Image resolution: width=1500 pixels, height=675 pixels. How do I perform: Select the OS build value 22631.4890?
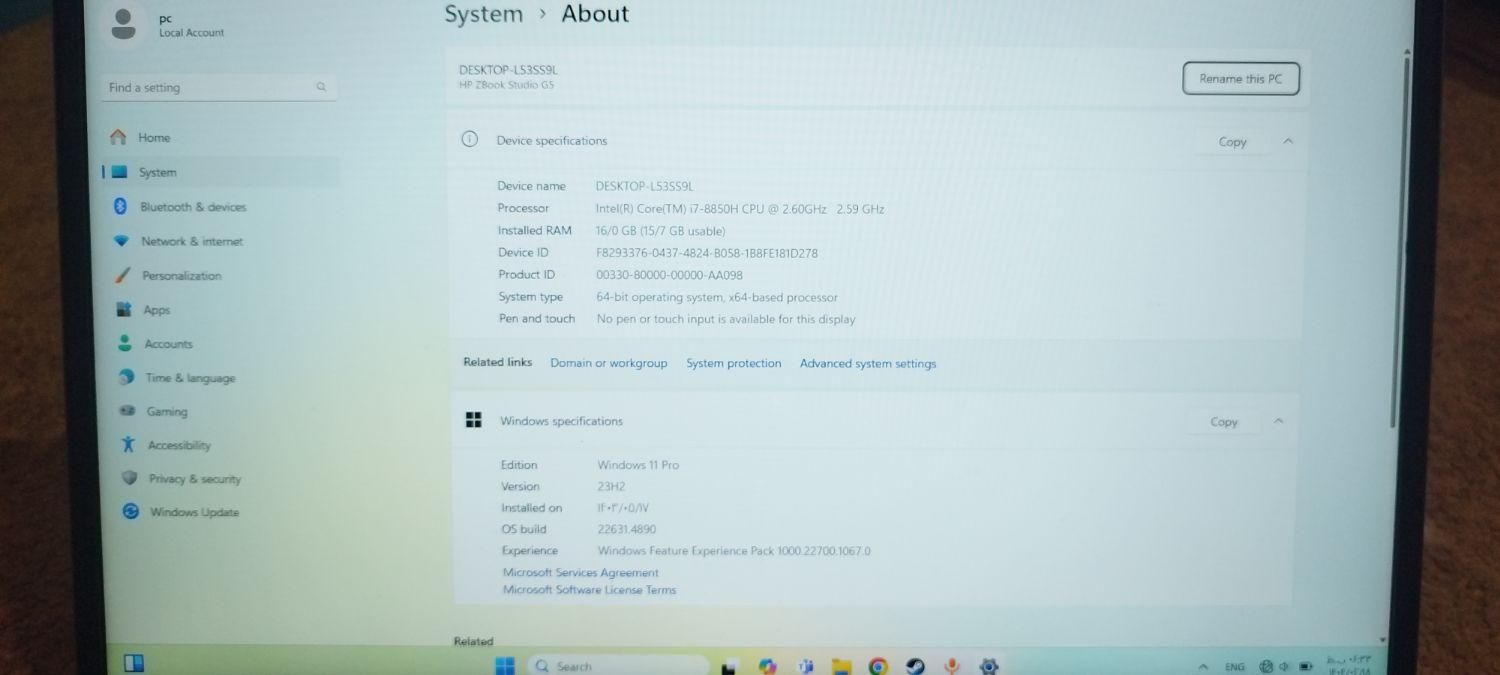click(627, 529)
